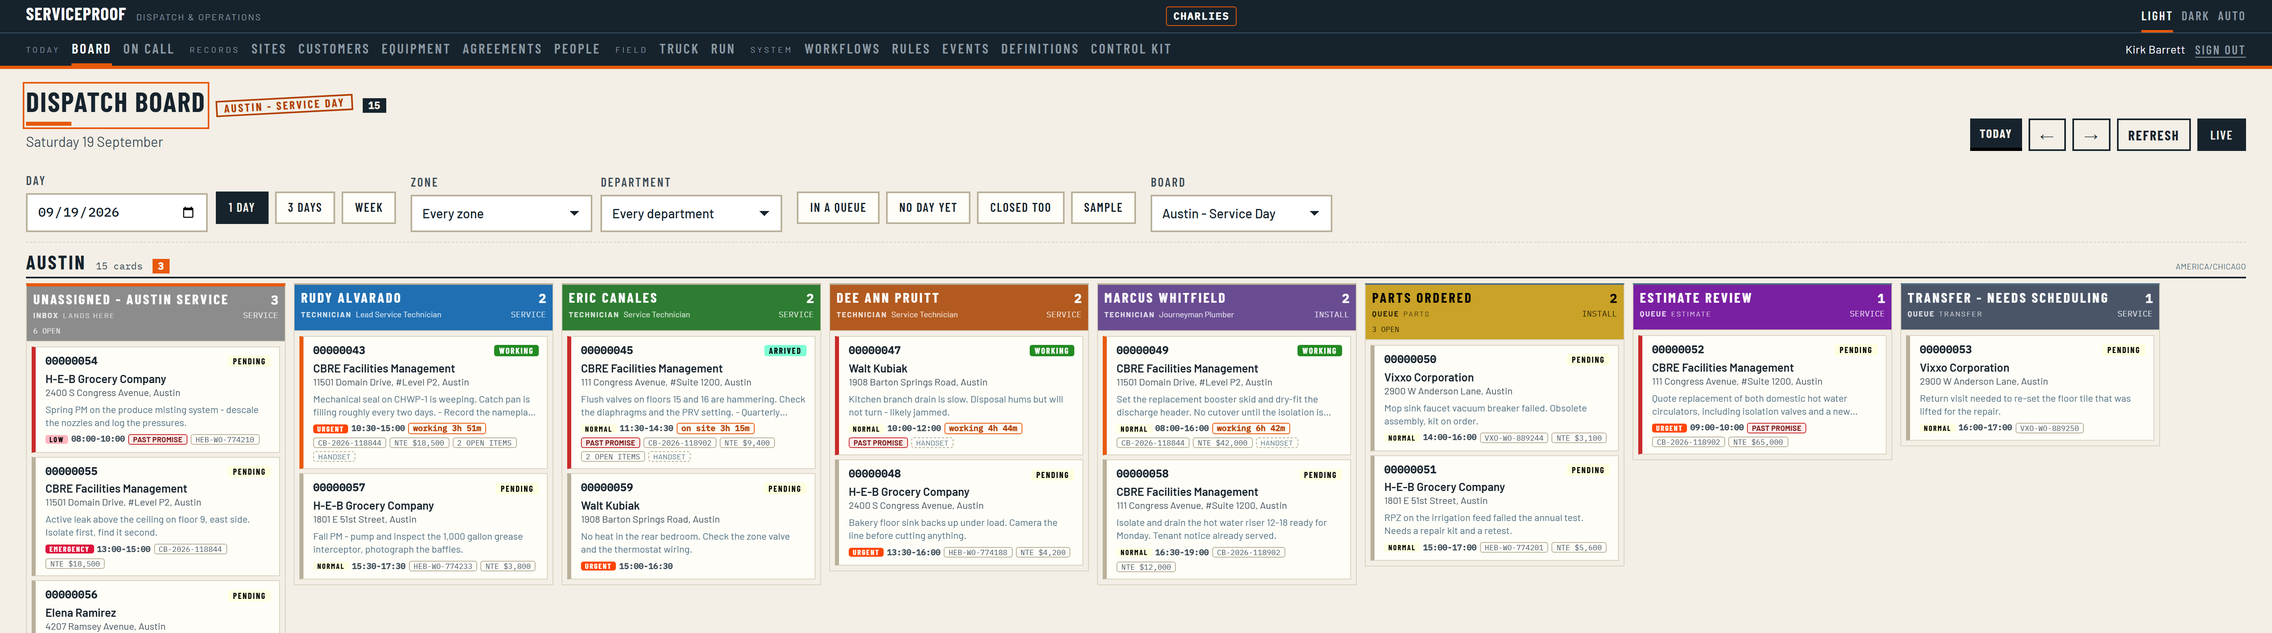Open work order 00000056 Elena Ramirez card
Image resolution: width=2272 pixels, height=633 pixels.
point(156,607)
